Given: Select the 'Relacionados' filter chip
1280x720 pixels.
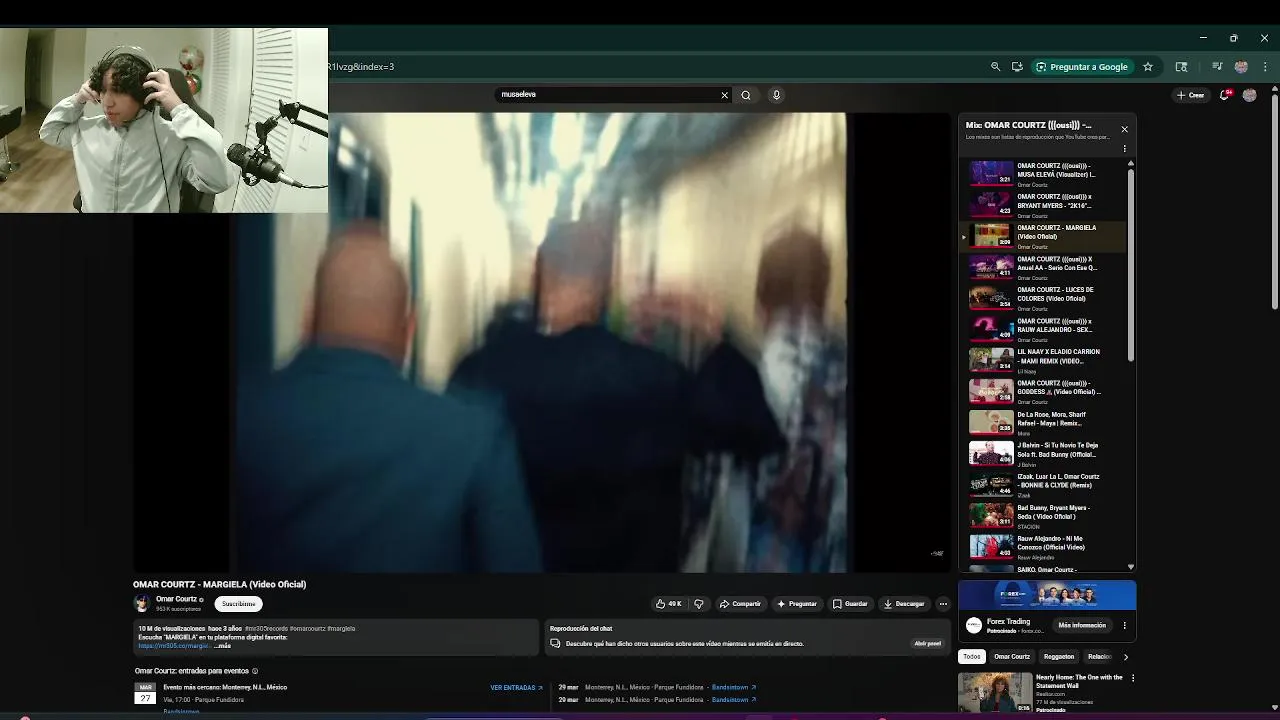Looking at the screenshot, I should (x=1099, y=657).
